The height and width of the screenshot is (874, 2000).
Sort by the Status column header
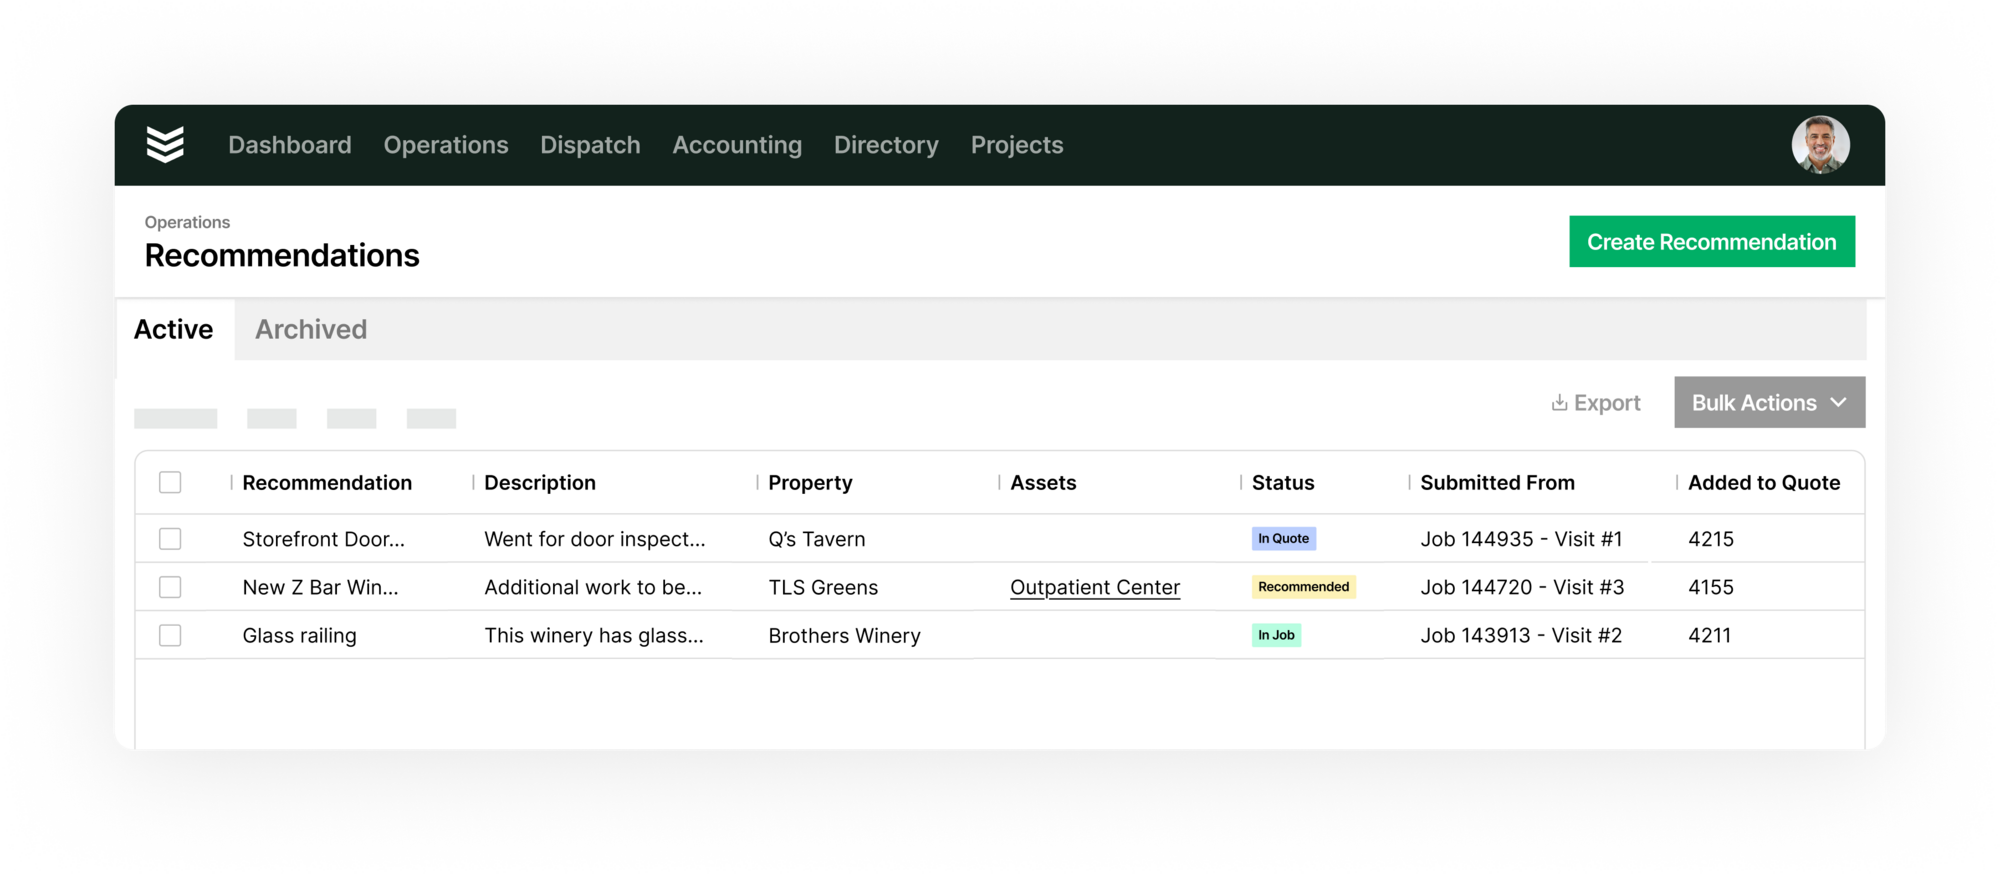click(1283, 482)
